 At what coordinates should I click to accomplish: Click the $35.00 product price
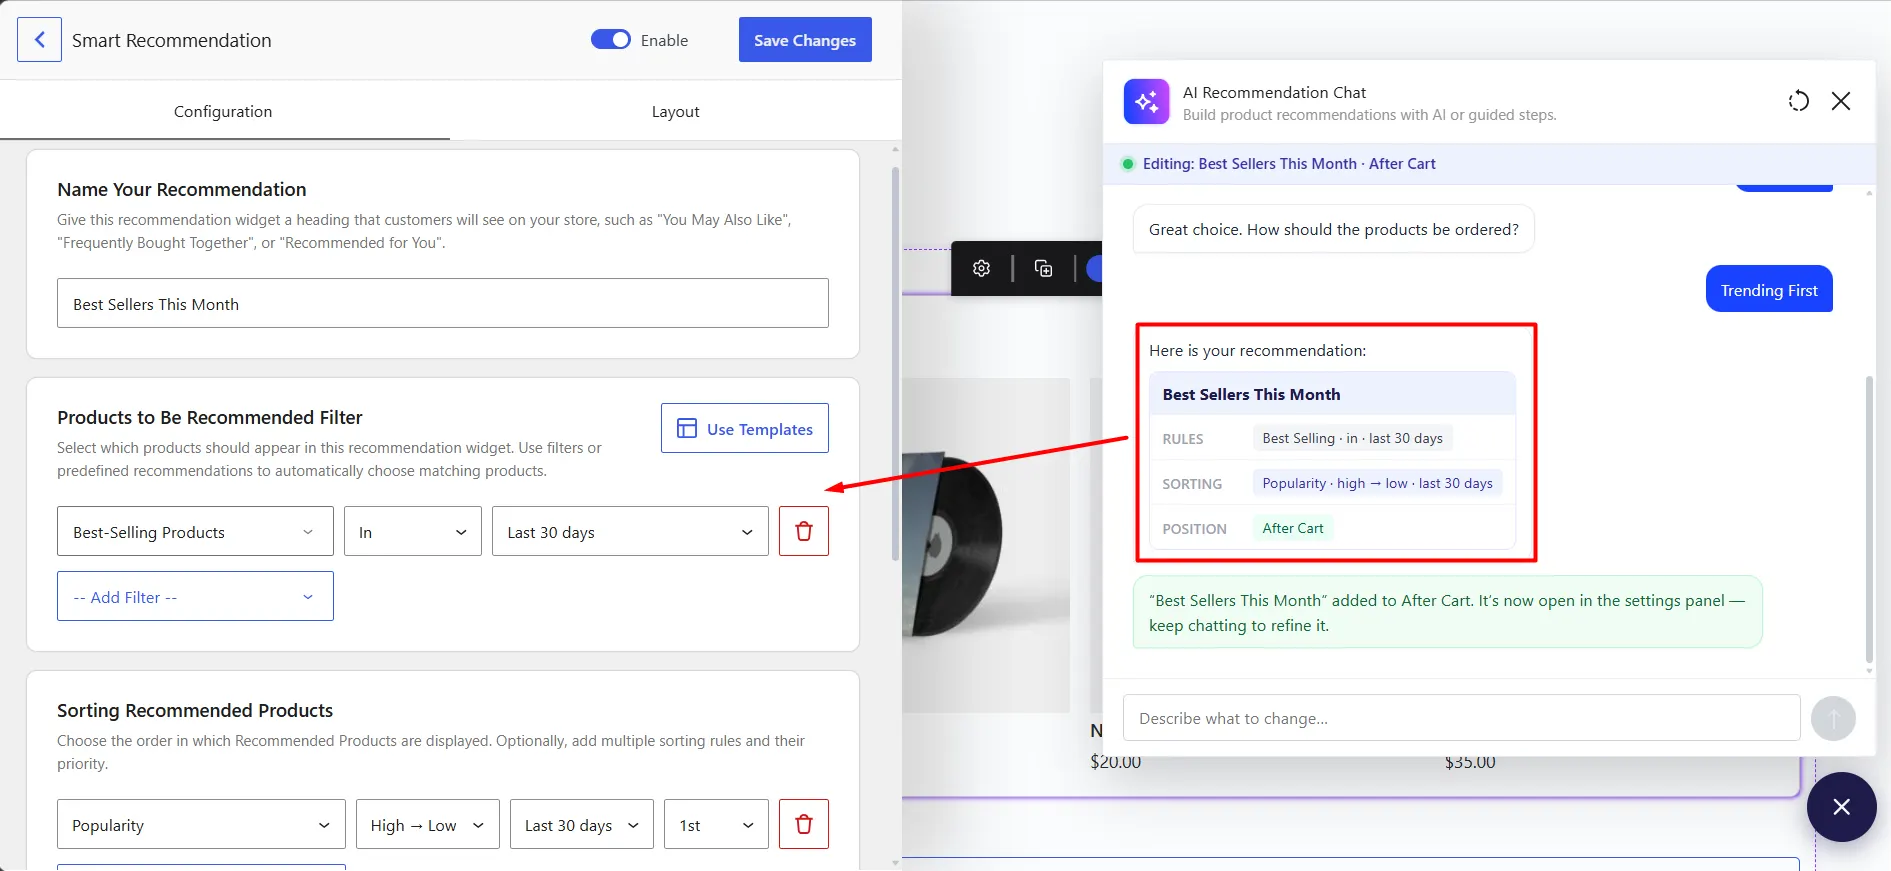point(1470,762)
